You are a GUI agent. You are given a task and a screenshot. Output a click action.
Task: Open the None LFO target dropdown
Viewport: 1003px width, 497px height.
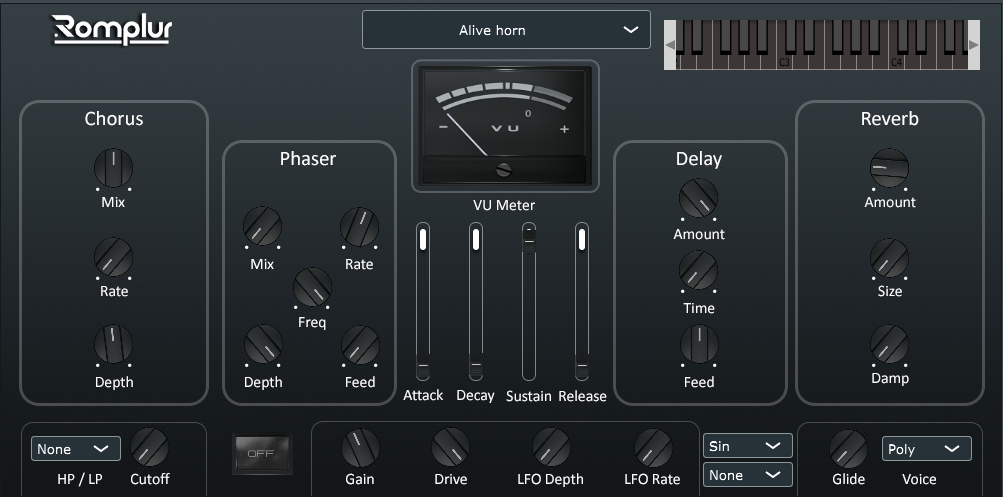point(748,475)
